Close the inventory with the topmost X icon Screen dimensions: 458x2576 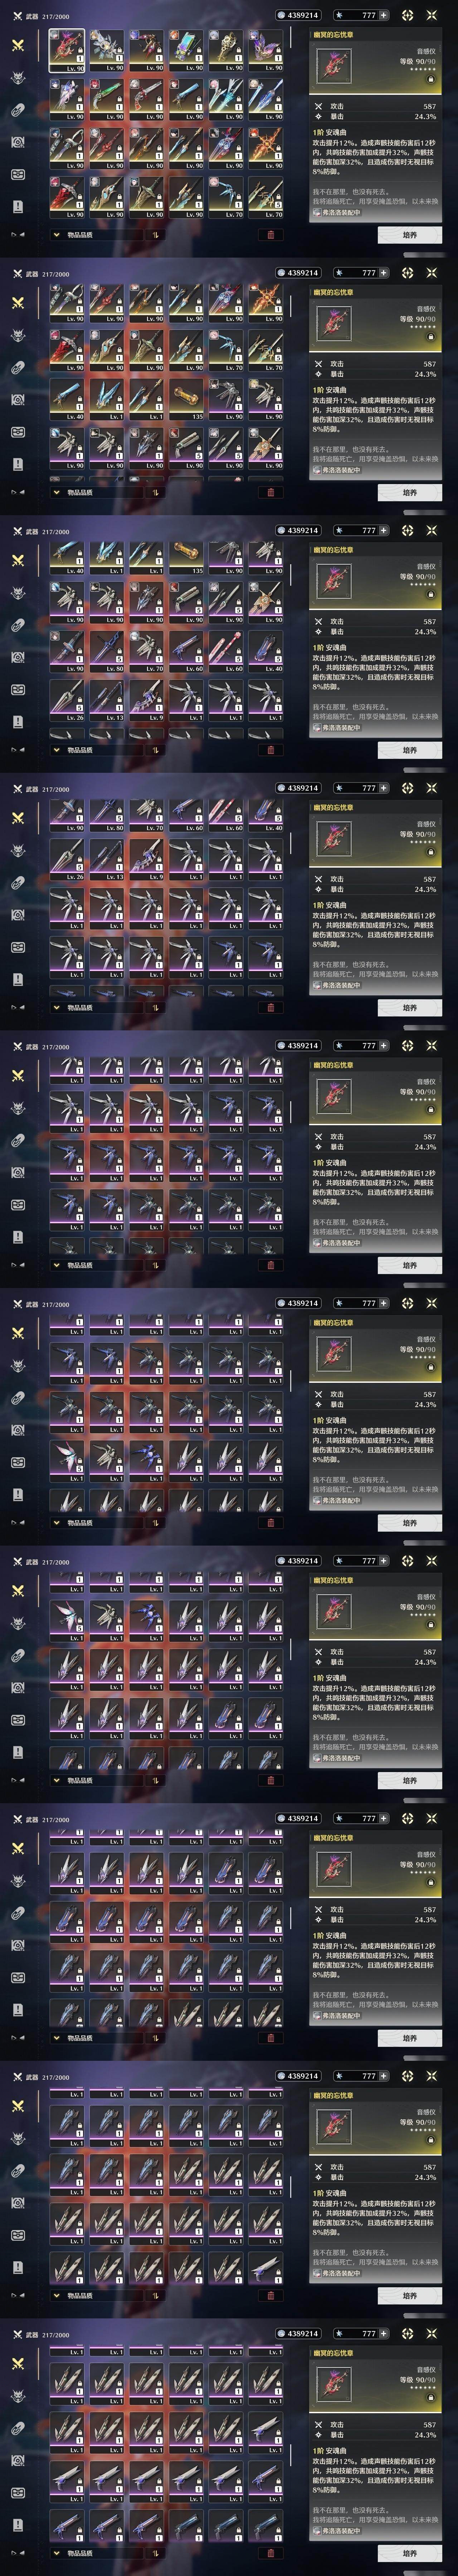[432, 15]
